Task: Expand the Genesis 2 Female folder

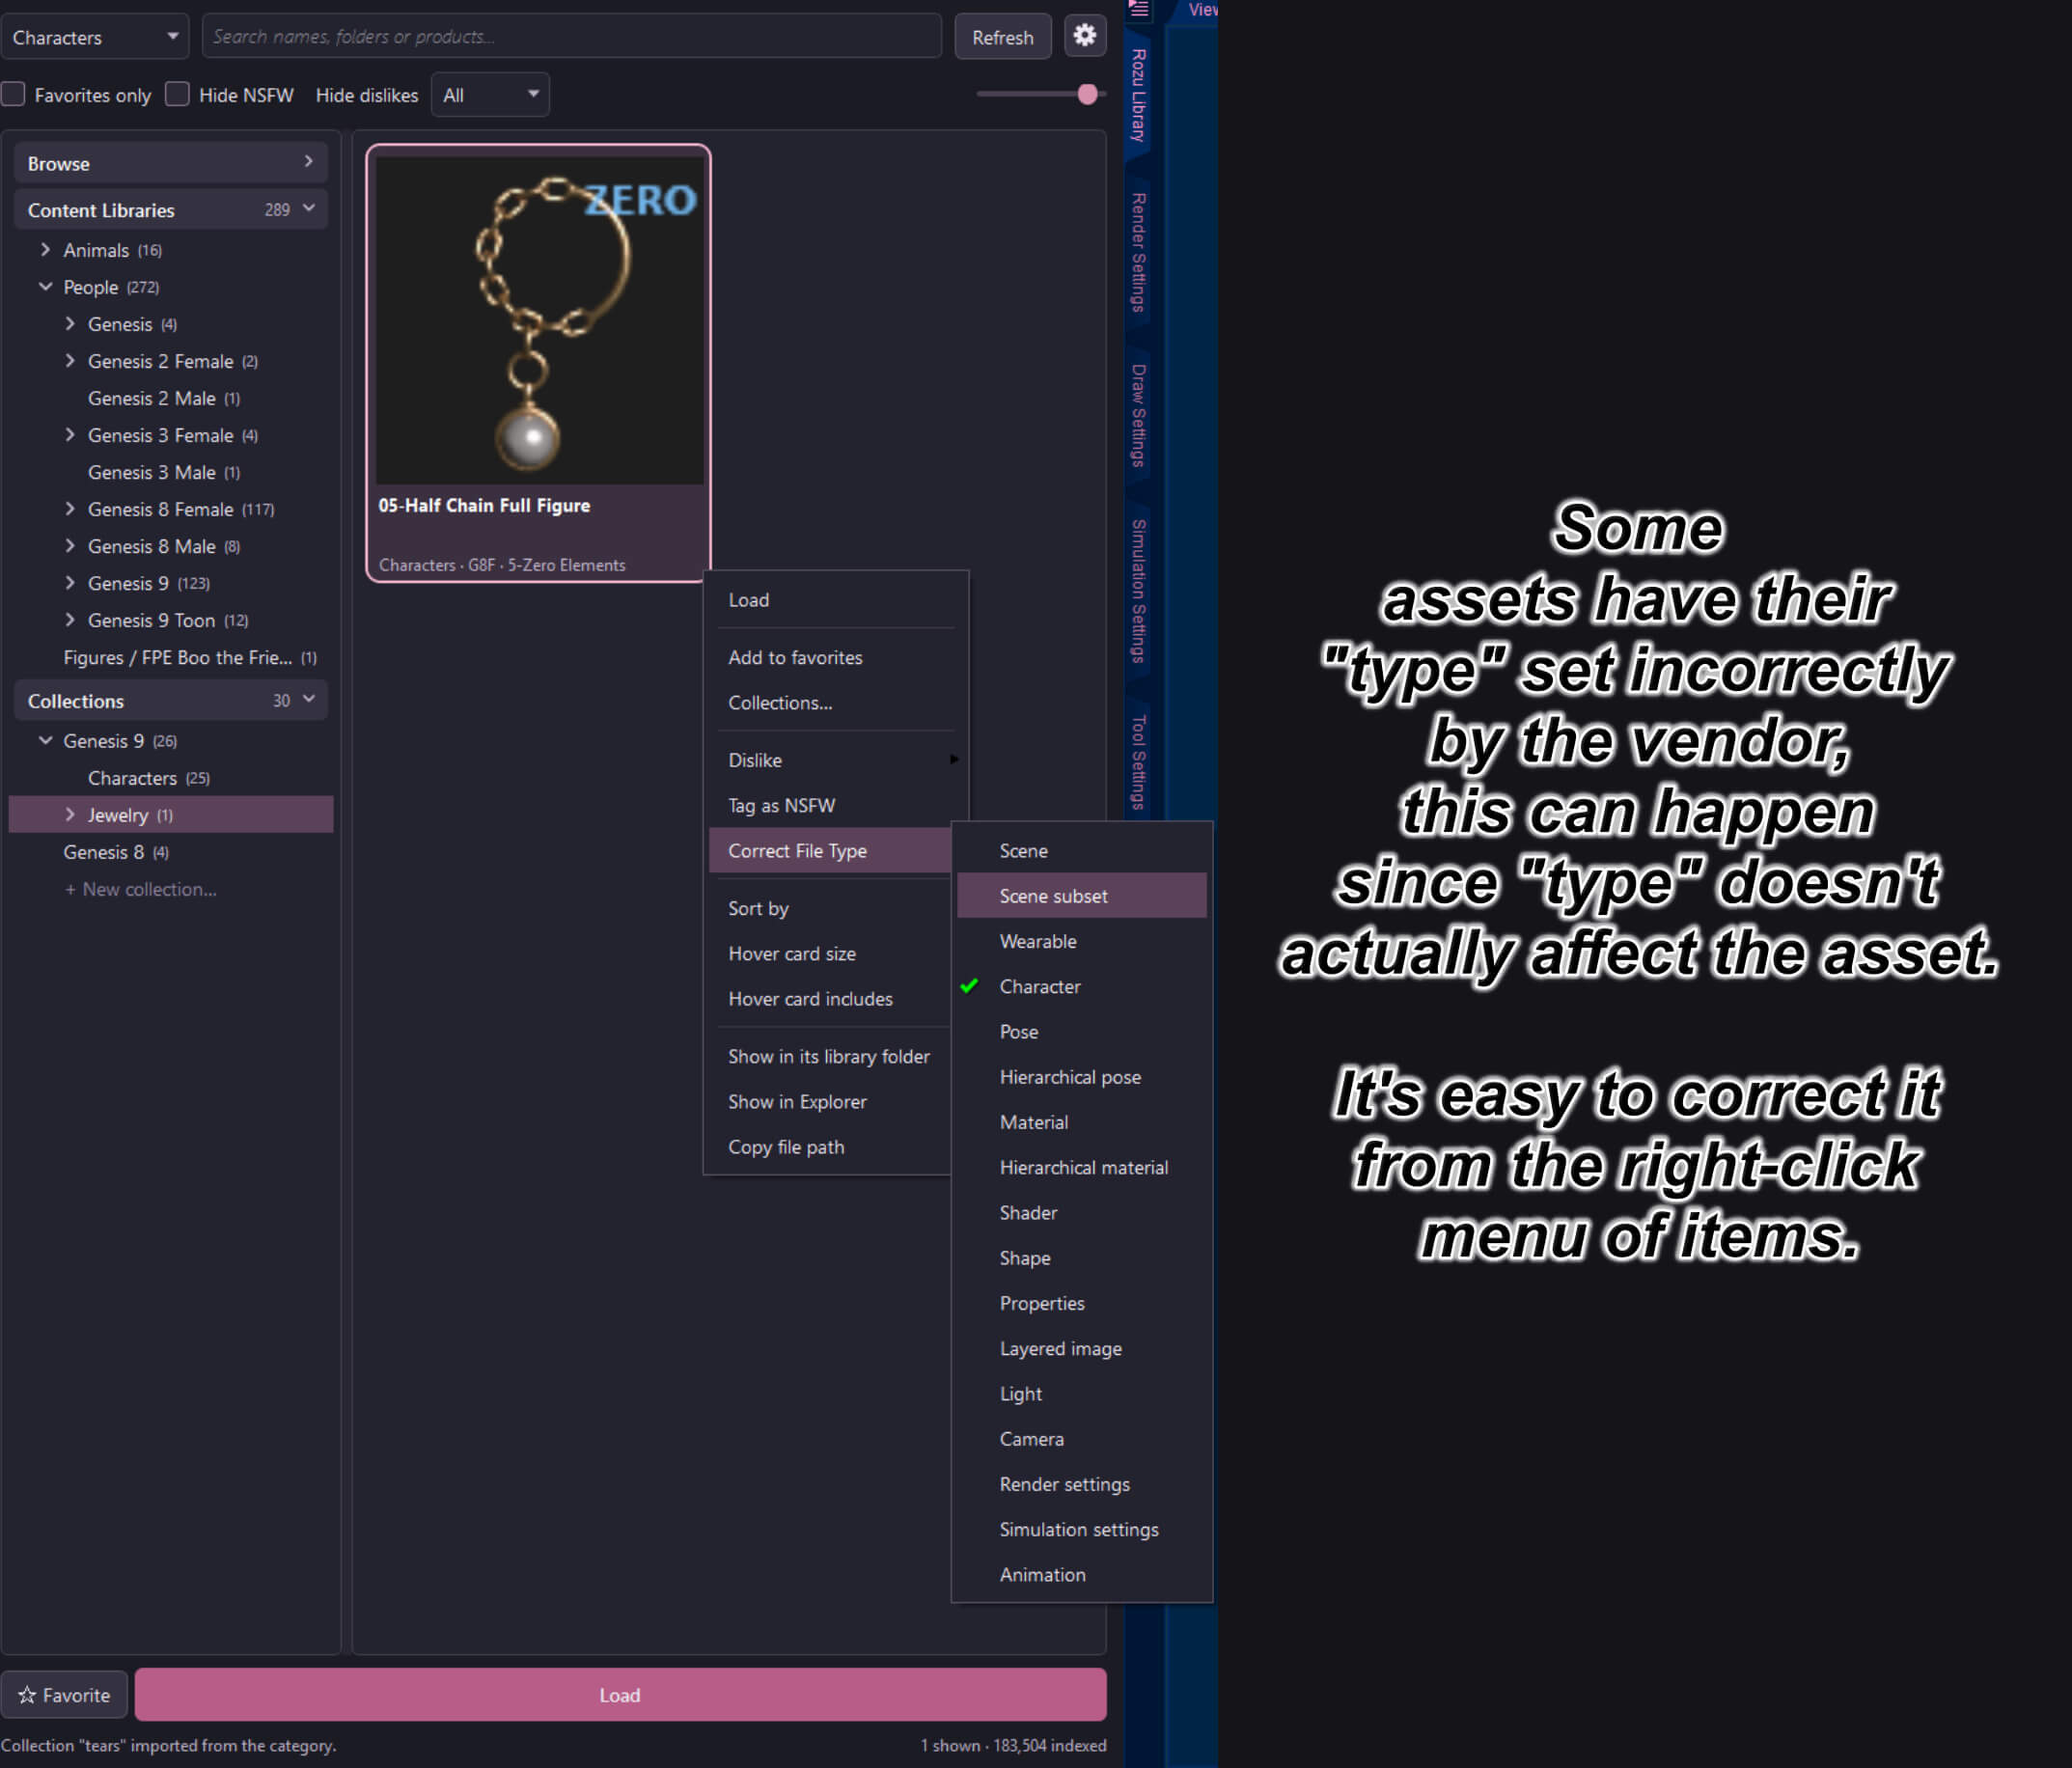Action: pos(70,361)
